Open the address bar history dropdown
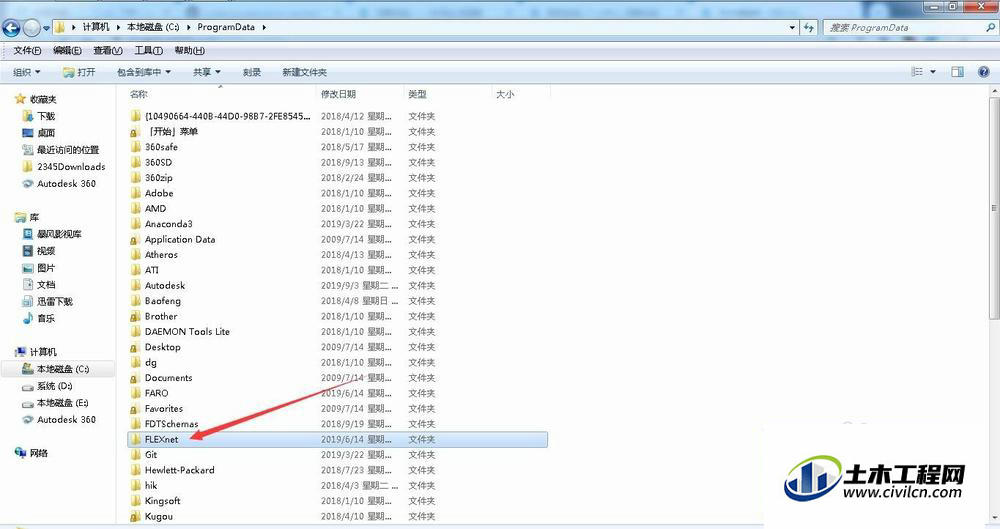Screen dimensions: 1000x529 792,27
